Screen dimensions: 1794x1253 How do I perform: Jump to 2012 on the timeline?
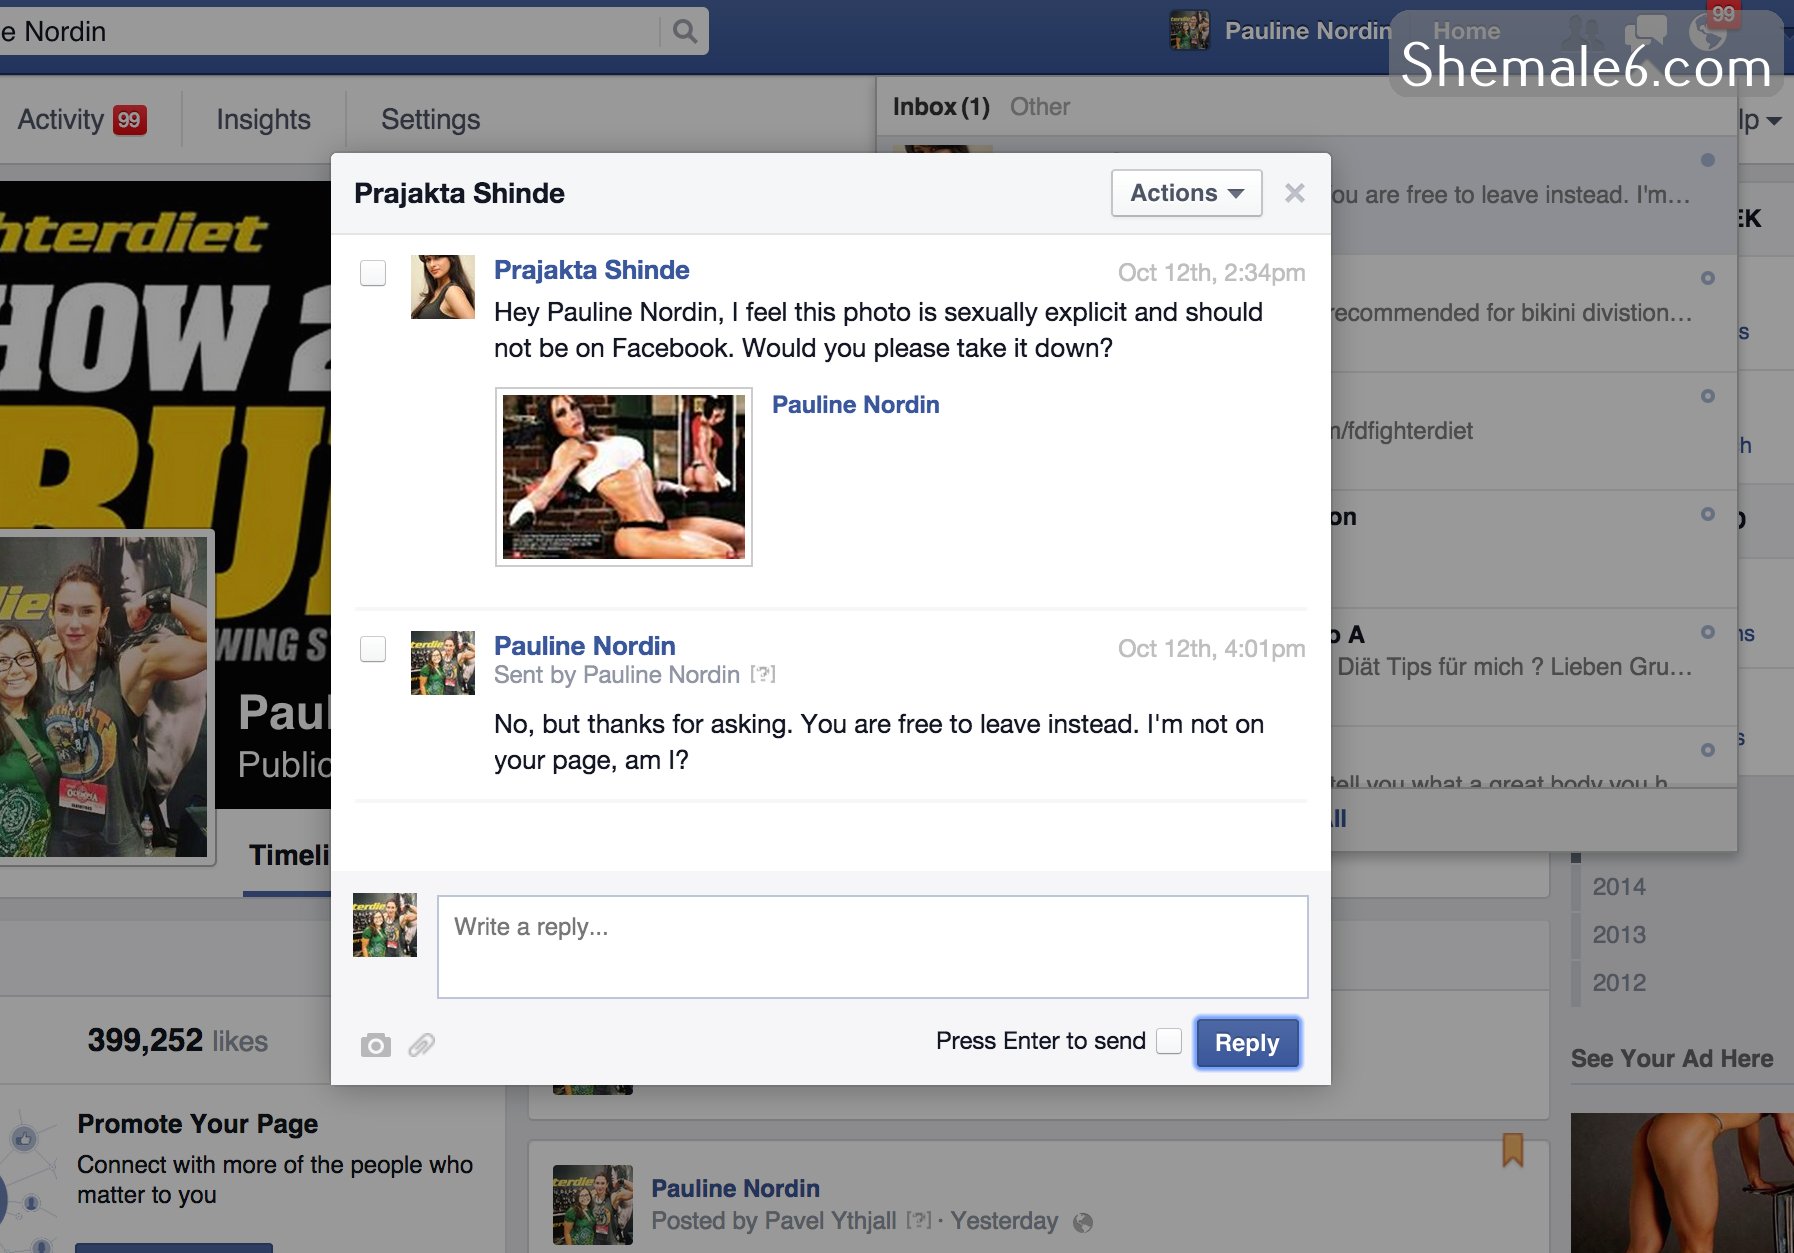[x=1619, y=983]
